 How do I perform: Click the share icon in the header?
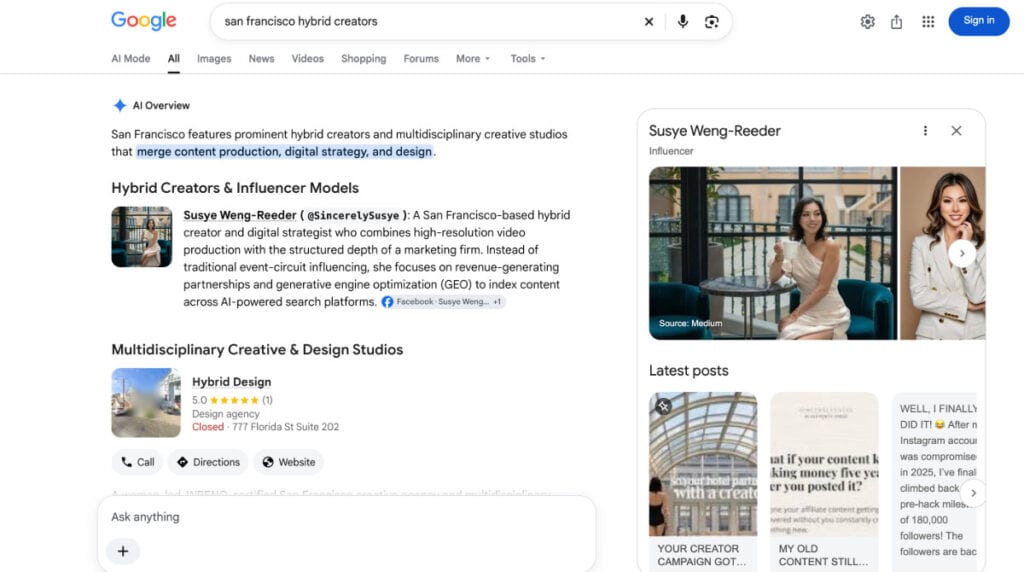click(897, 22)
